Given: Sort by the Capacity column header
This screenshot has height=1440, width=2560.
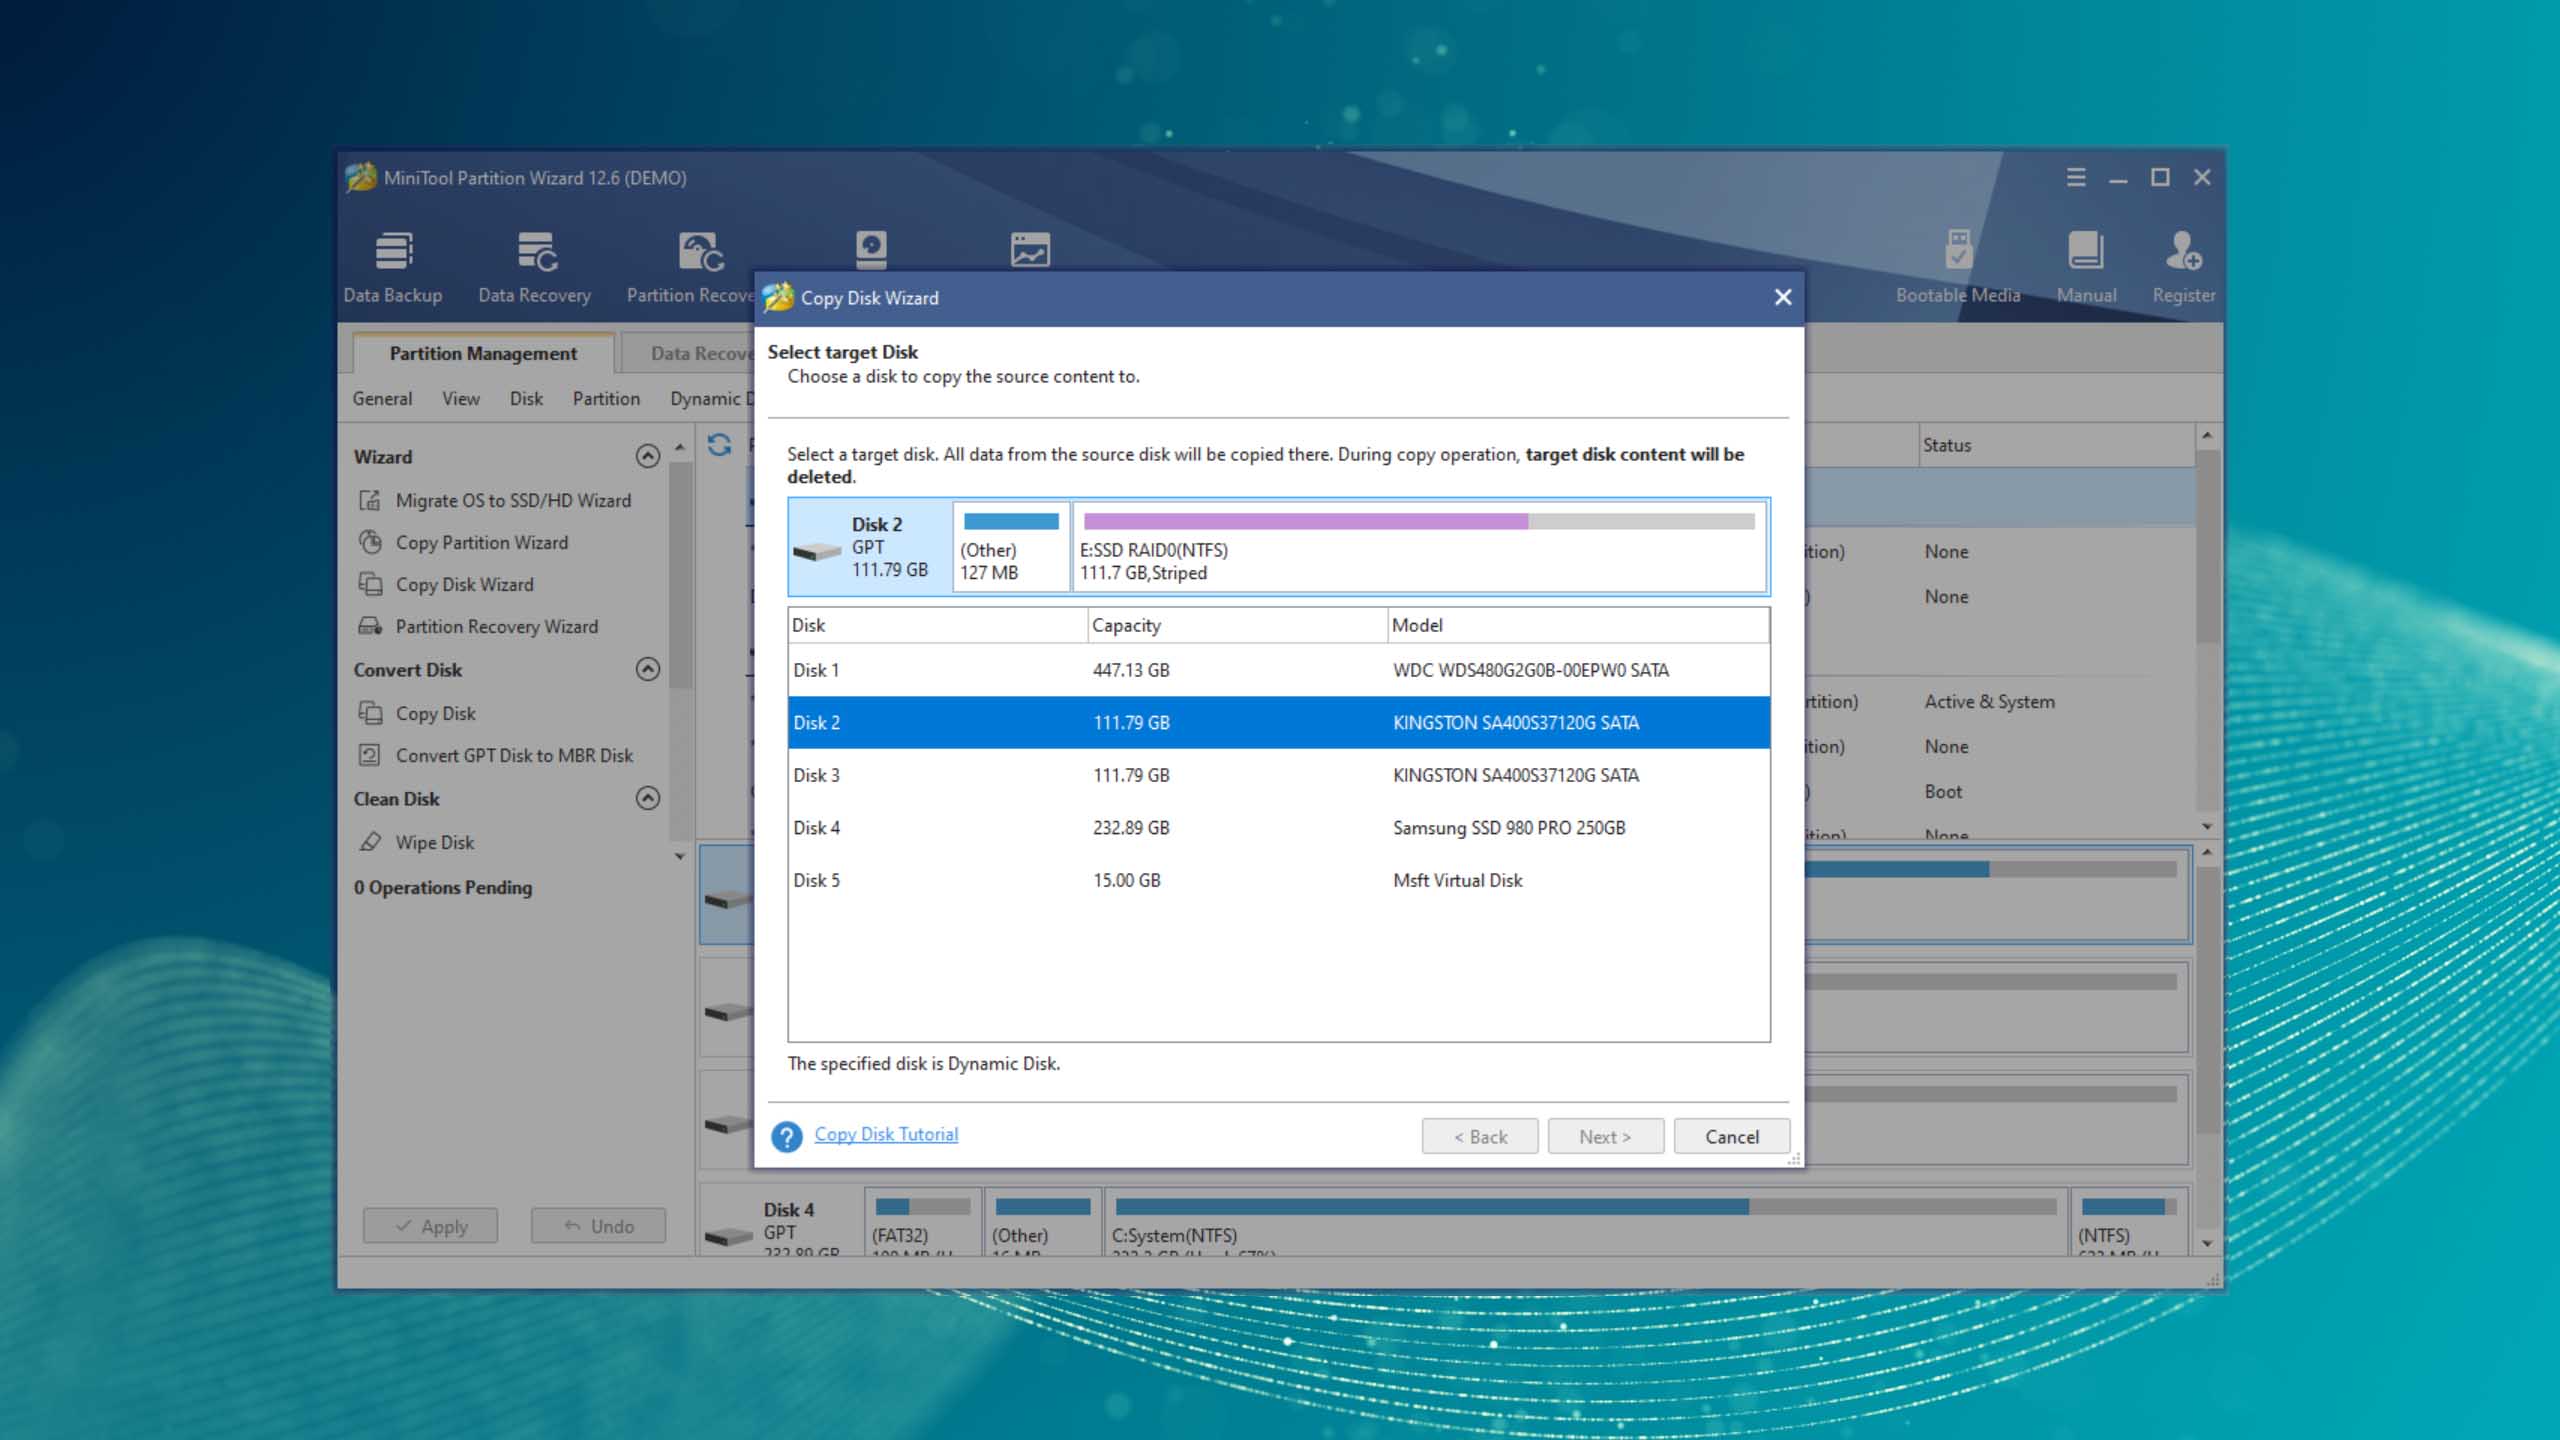Looking at the screenshot, I should pos(1238,625).
